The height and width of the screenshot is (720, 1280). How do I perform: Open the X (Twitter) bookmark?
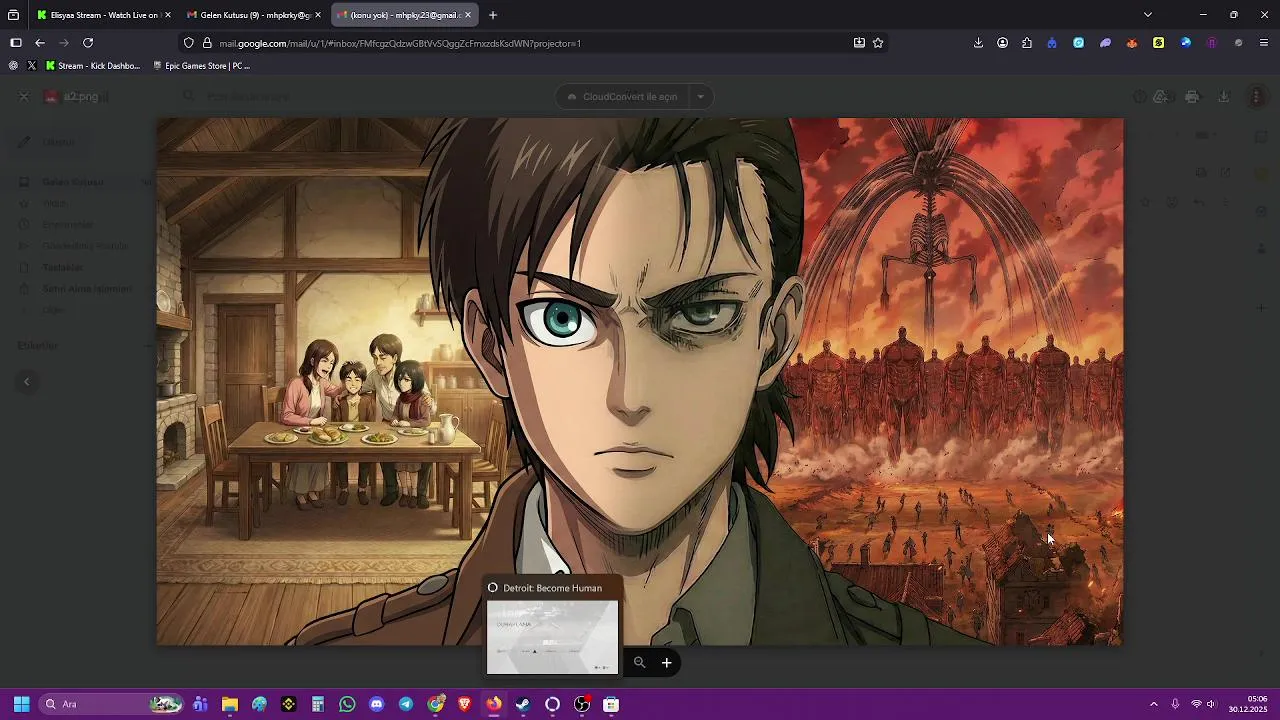pyautogui.click(x=32, y=66)
